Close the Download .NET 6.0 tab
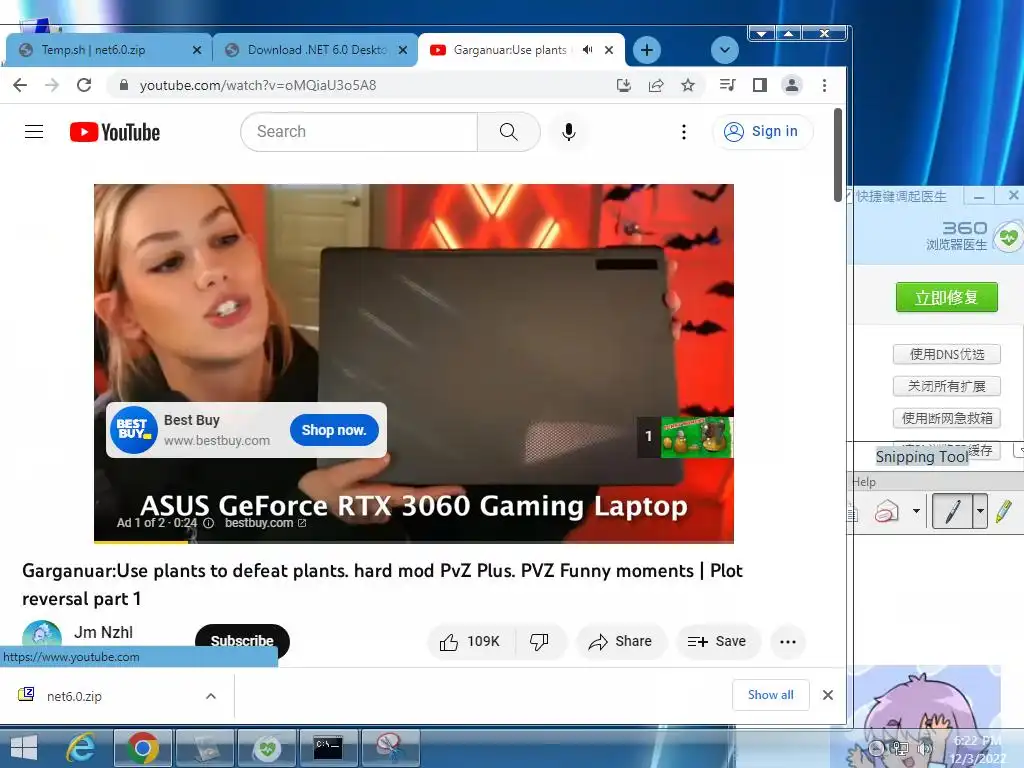This screenshot has height=768, width=1024. pyautogui.click(x=403, y=50)
